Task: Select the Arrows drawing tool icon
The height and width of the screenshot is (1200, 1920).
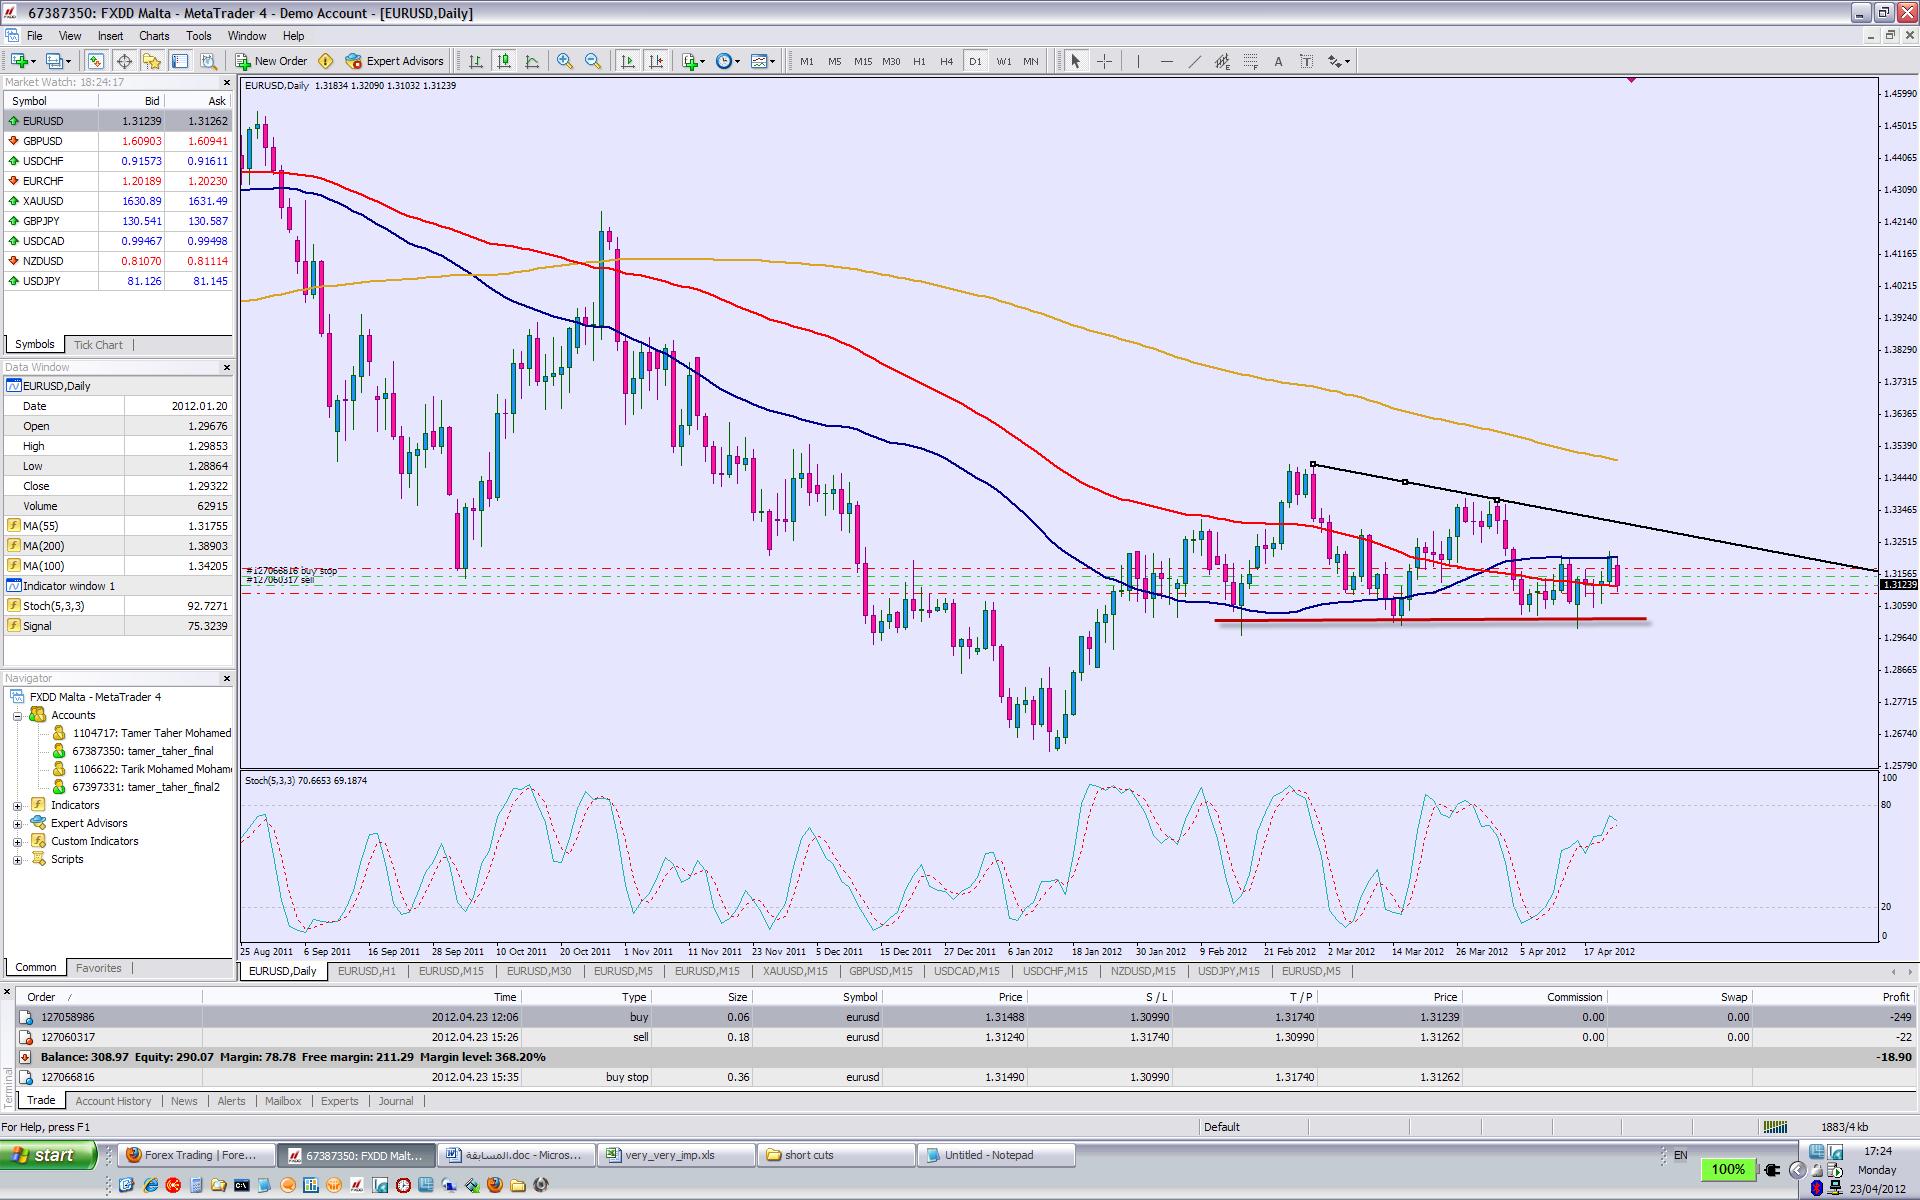Action: [x=1334, y=61]
